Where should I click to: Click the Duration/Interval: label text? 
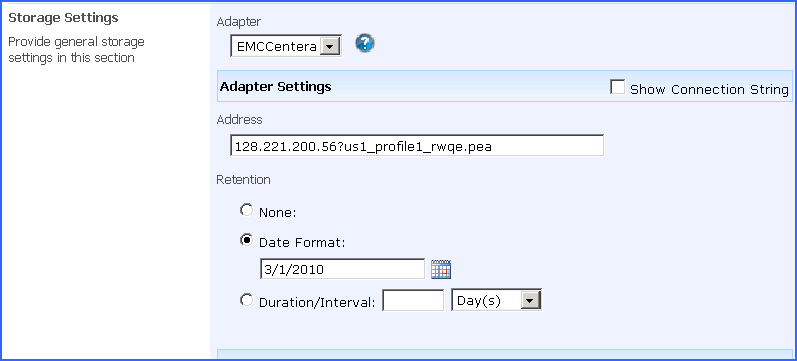tap(317, 303)
